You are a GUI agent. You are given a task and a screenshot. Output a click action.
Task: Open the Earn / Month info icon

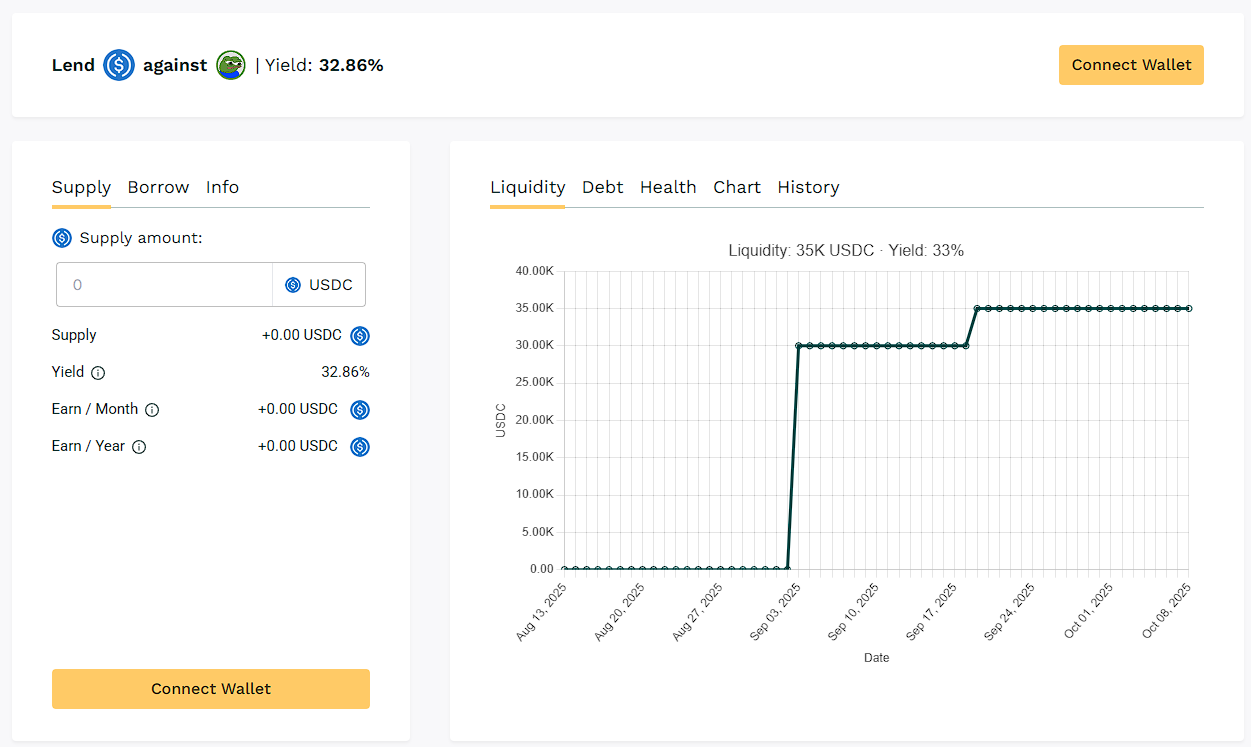pyautogui.click(x=152, y=410)
